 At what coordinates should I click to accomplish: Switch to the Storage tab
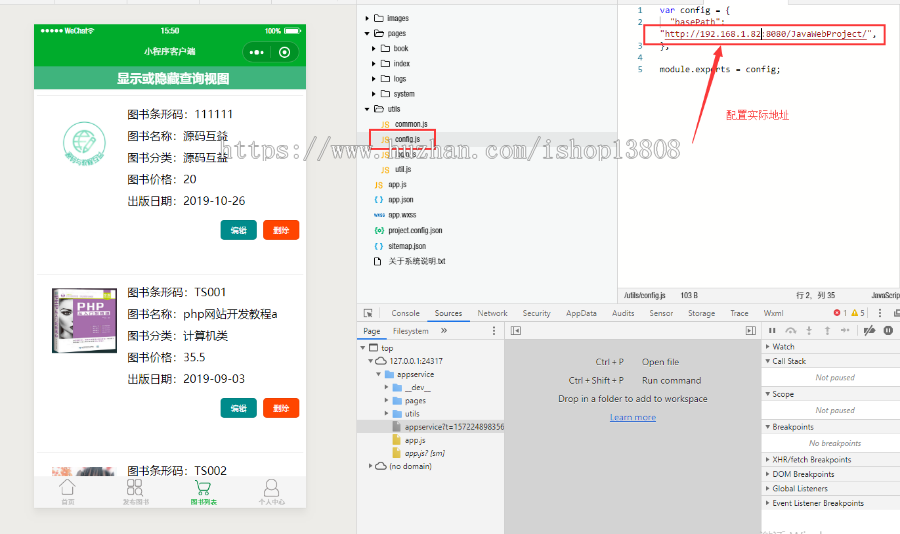(701, 313)
